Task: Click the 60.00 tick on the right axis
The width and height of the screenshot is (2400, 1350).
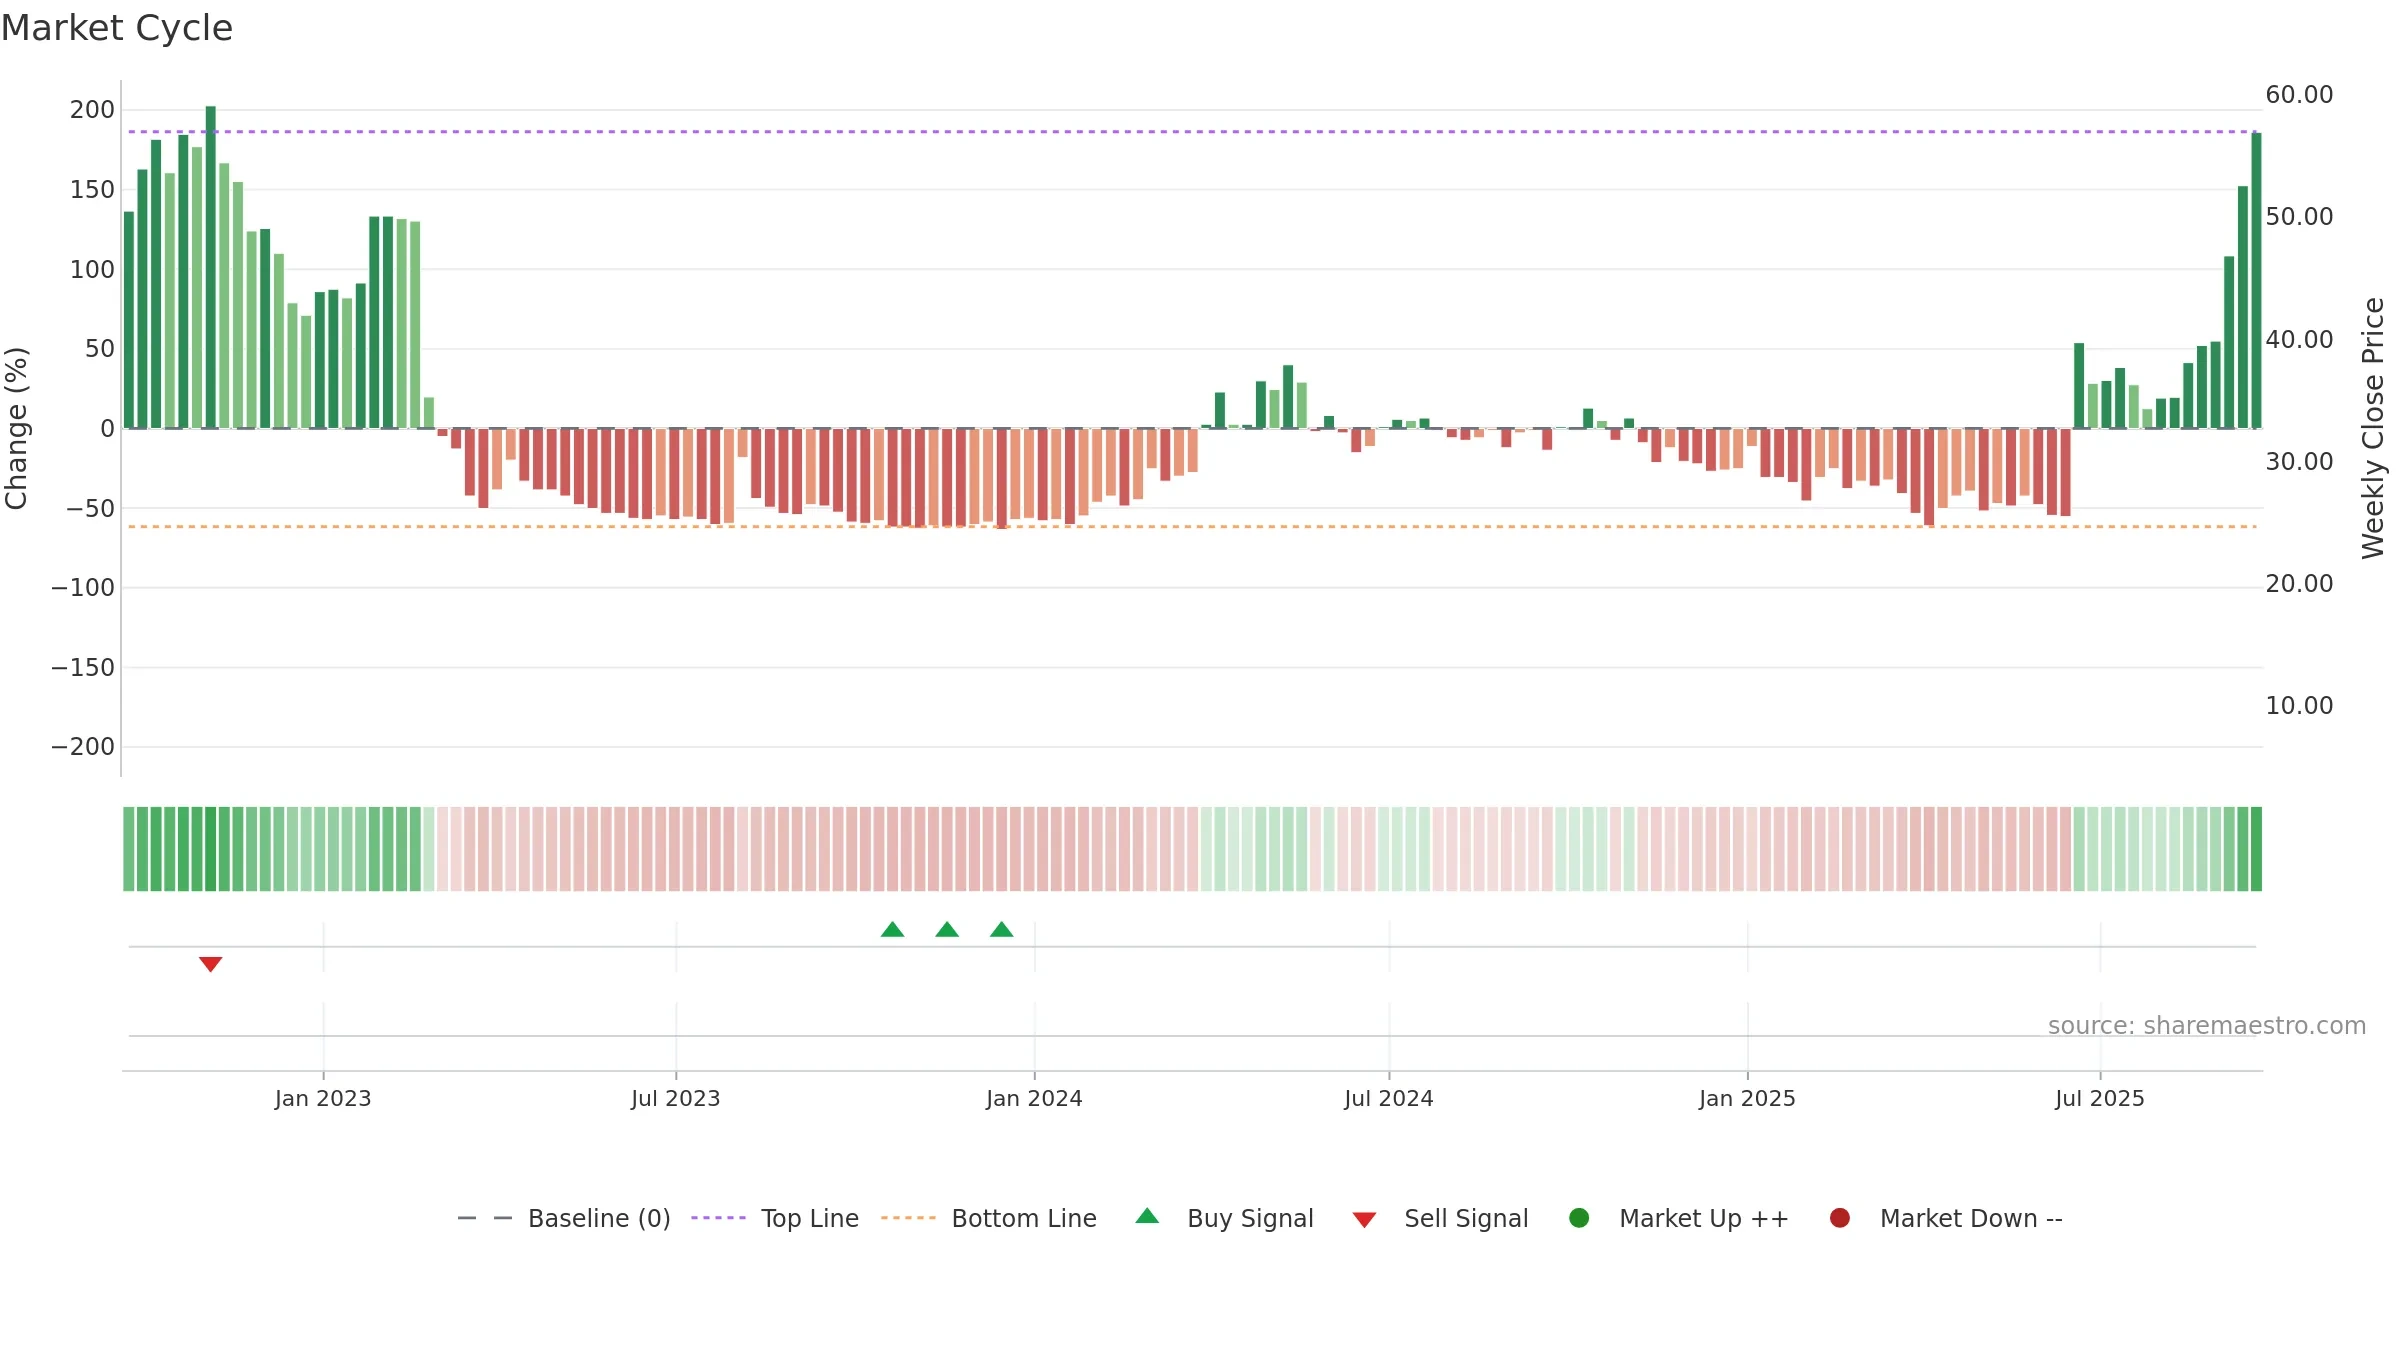Action: [x=2299, y=94]
